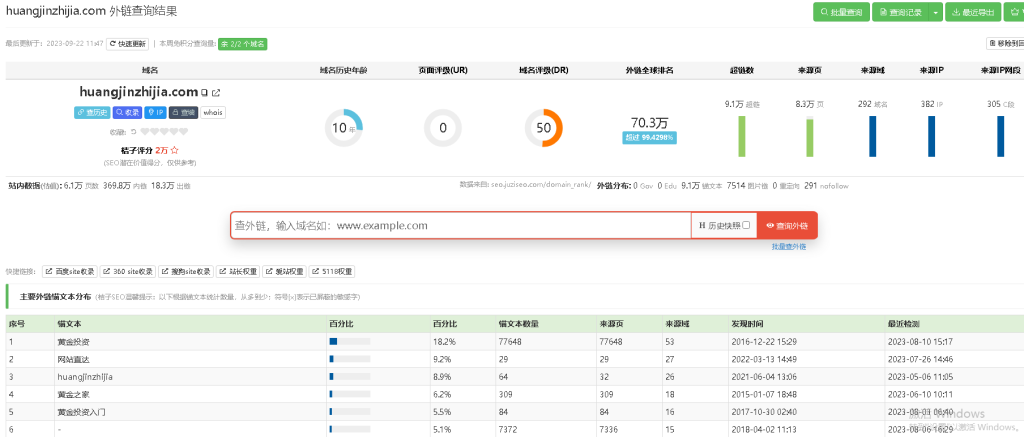Image resolution: width=1024 pixels, height=437 pixels.
Task: Click the 10年 domain age donut chart
Action: (x=344, y=128)
